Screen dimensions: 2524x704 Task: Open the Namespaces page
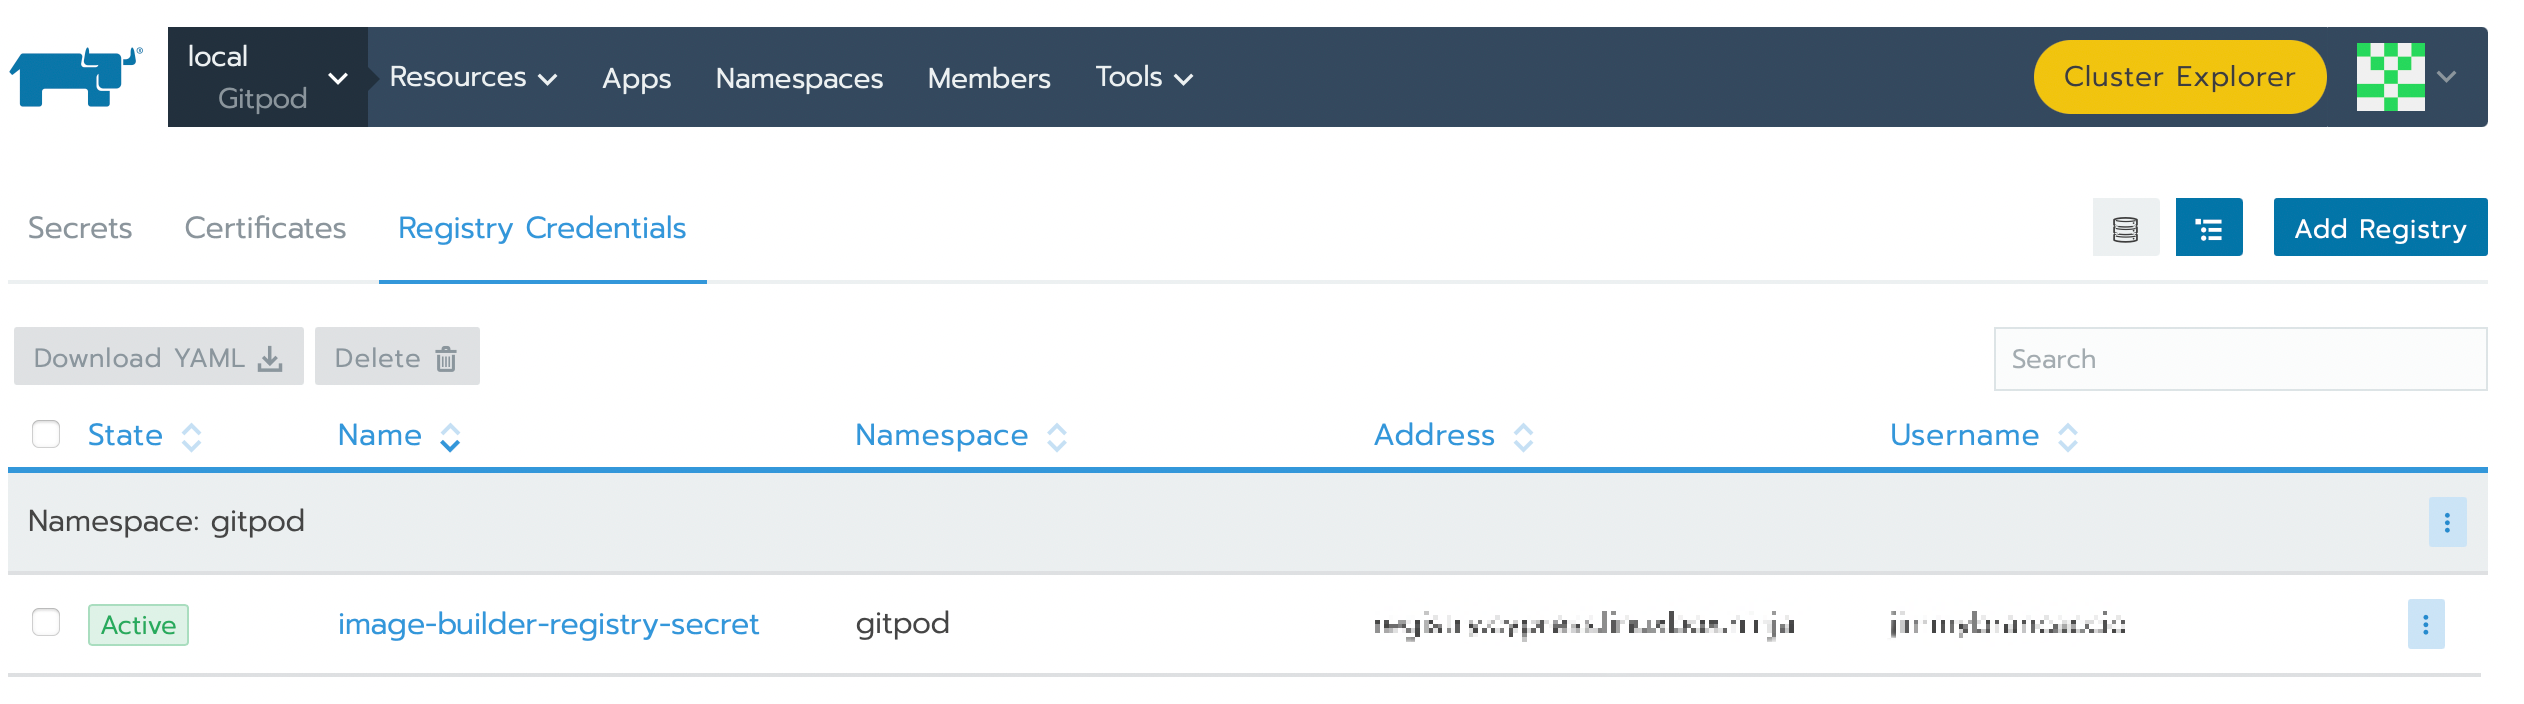(x=799, y=78)
